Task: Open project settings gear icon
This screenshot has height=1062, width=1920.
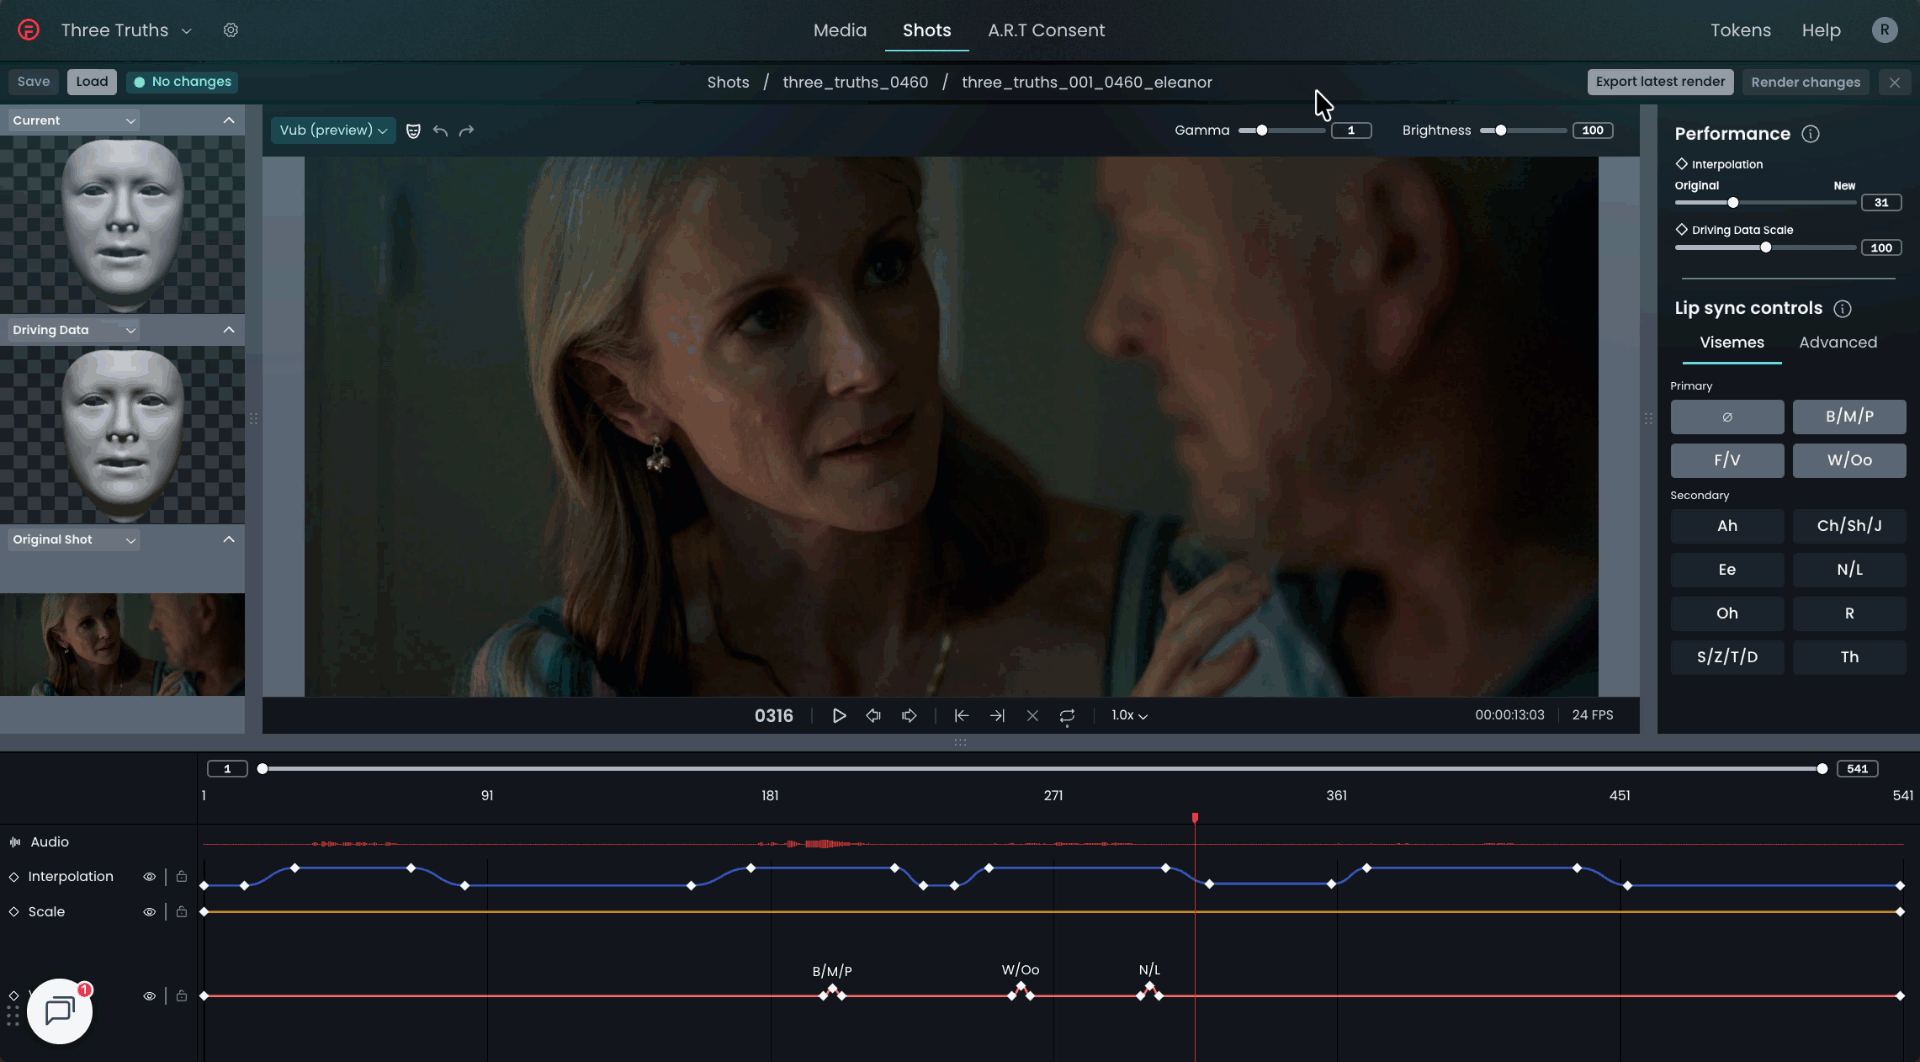Action: point(231,30)
